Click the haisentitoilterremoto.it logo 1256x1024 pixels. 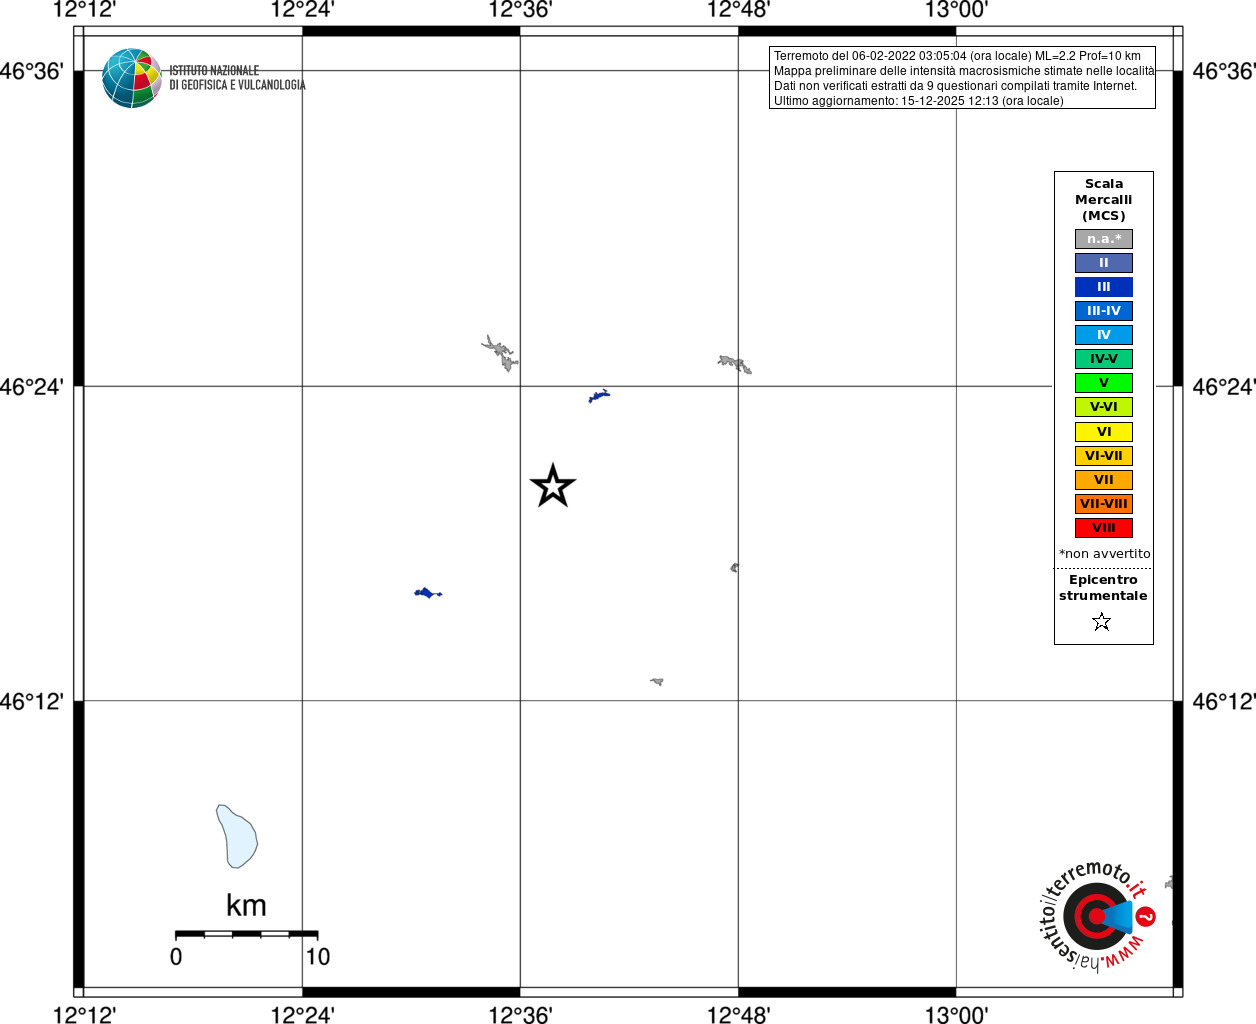coord(1098,915)
